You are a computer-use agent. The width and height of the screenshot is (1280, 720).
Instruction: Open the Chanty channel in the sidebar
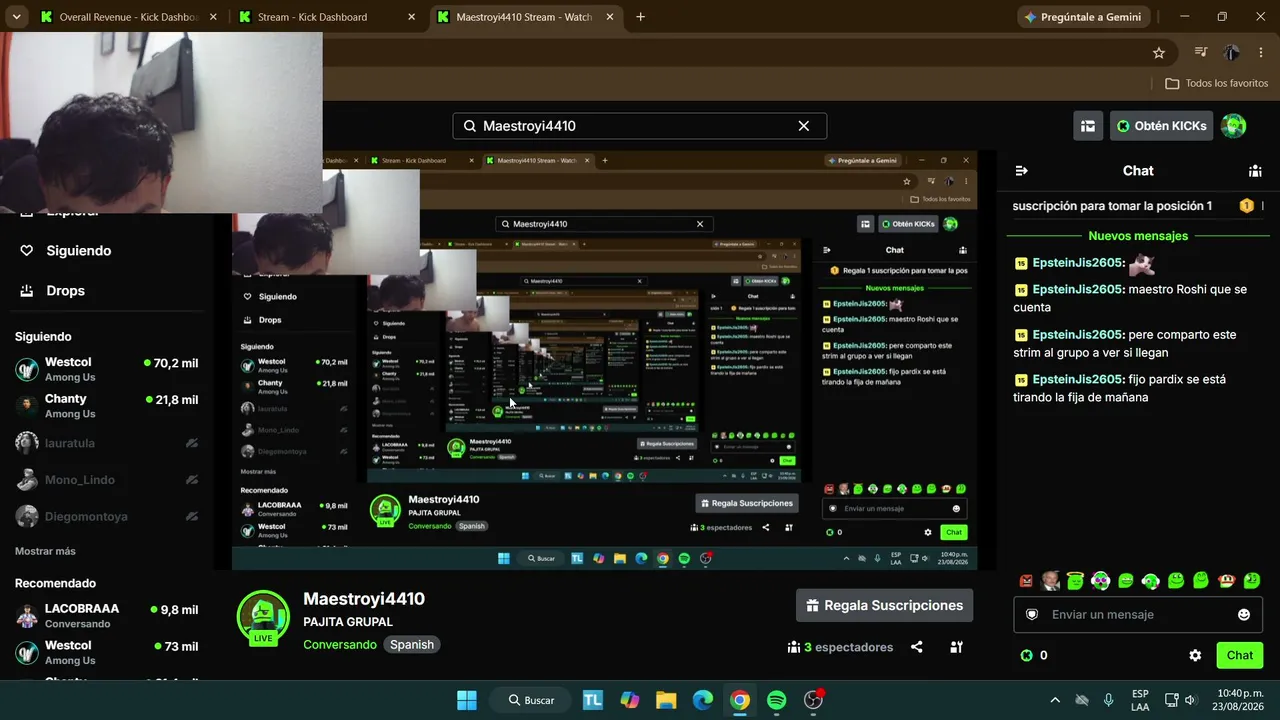click(x=106, y=406)
